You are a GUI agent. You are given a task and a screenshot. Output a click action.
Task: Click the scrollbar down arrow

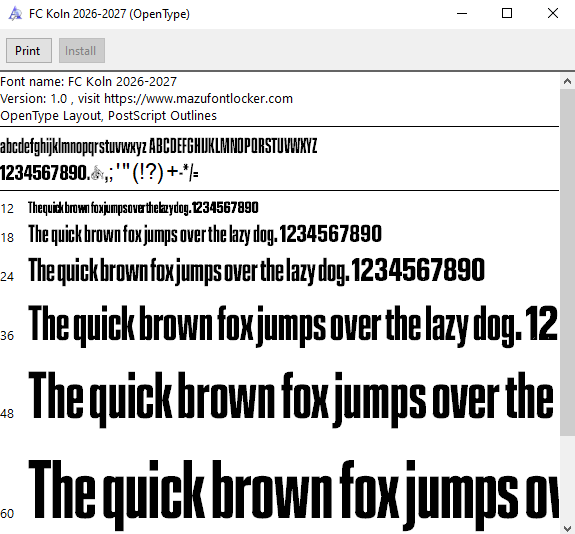pyautogui.click(x=567, y=527)
